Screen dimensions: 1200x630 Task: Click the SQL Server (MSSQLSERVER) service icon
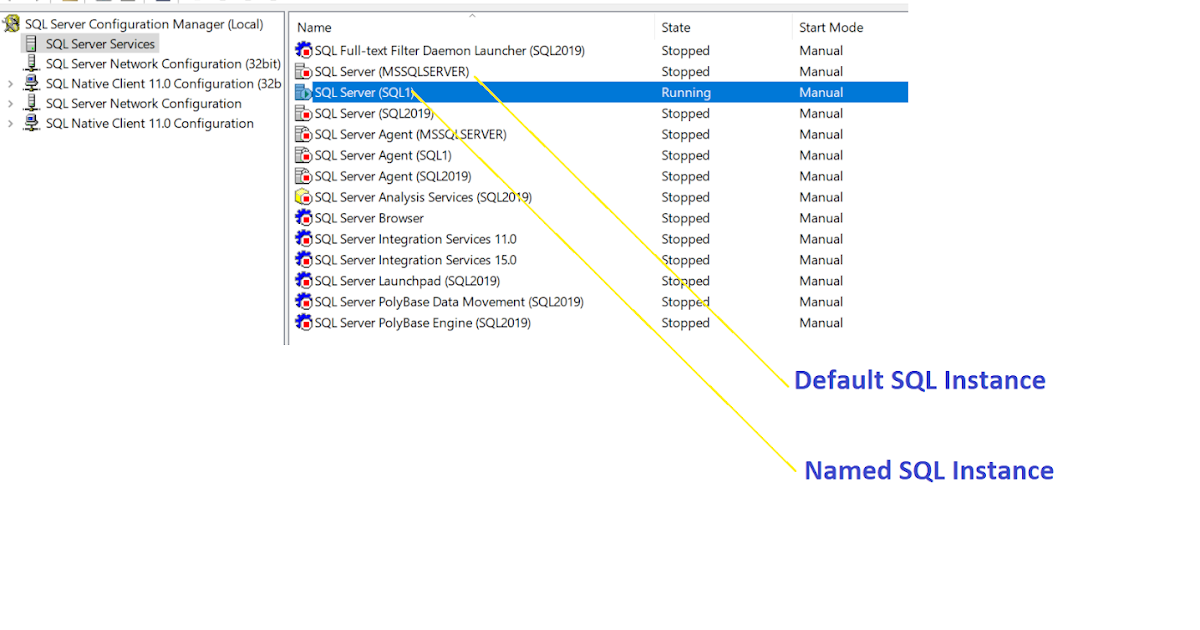(303, 71)
